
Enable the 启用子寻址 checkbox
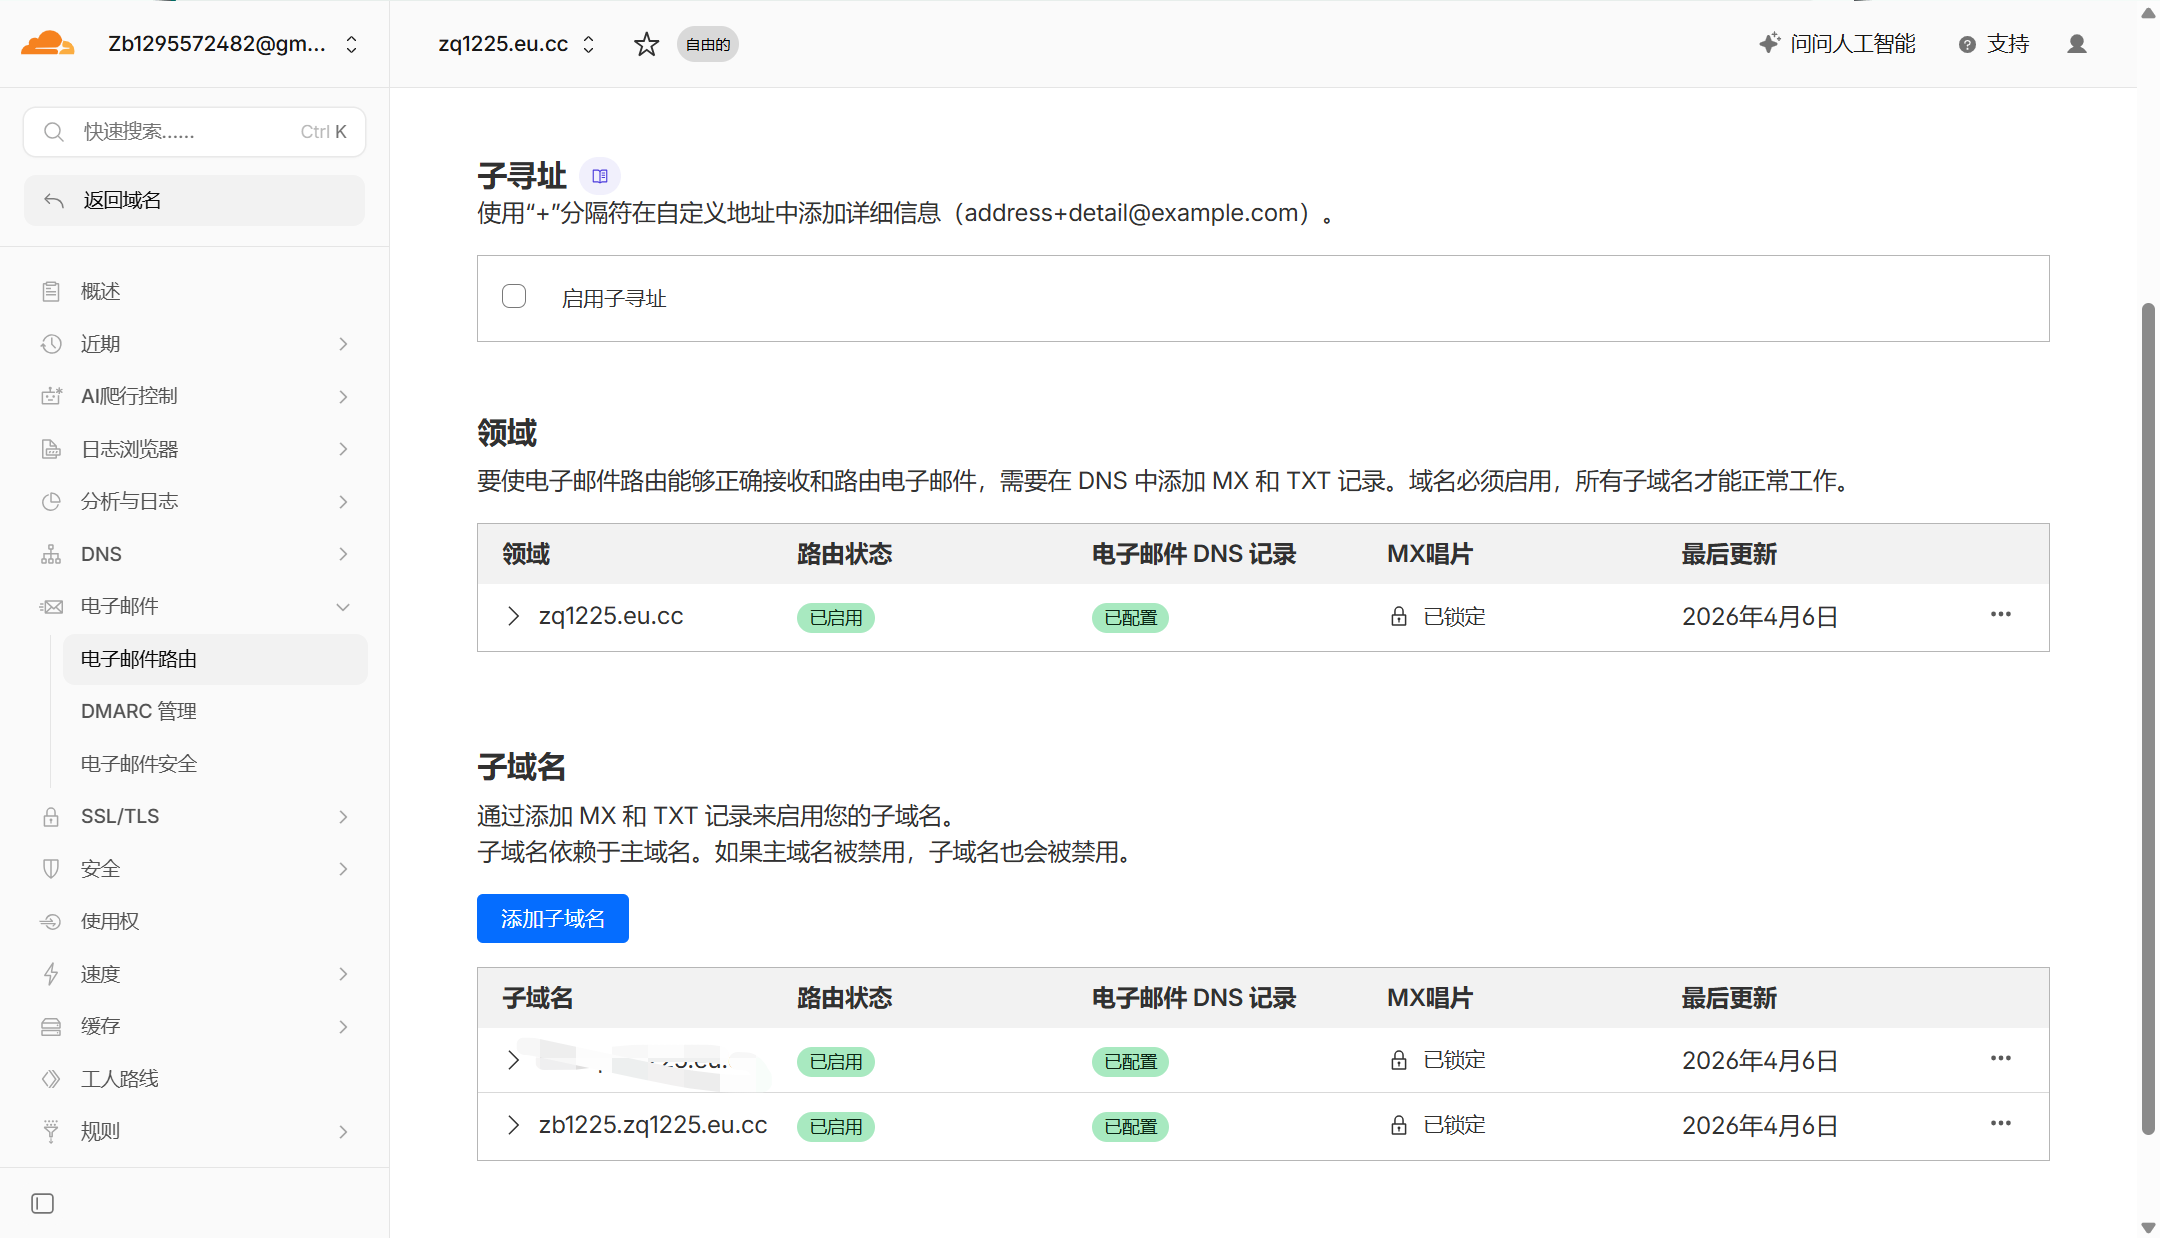(x=514, y=297)
